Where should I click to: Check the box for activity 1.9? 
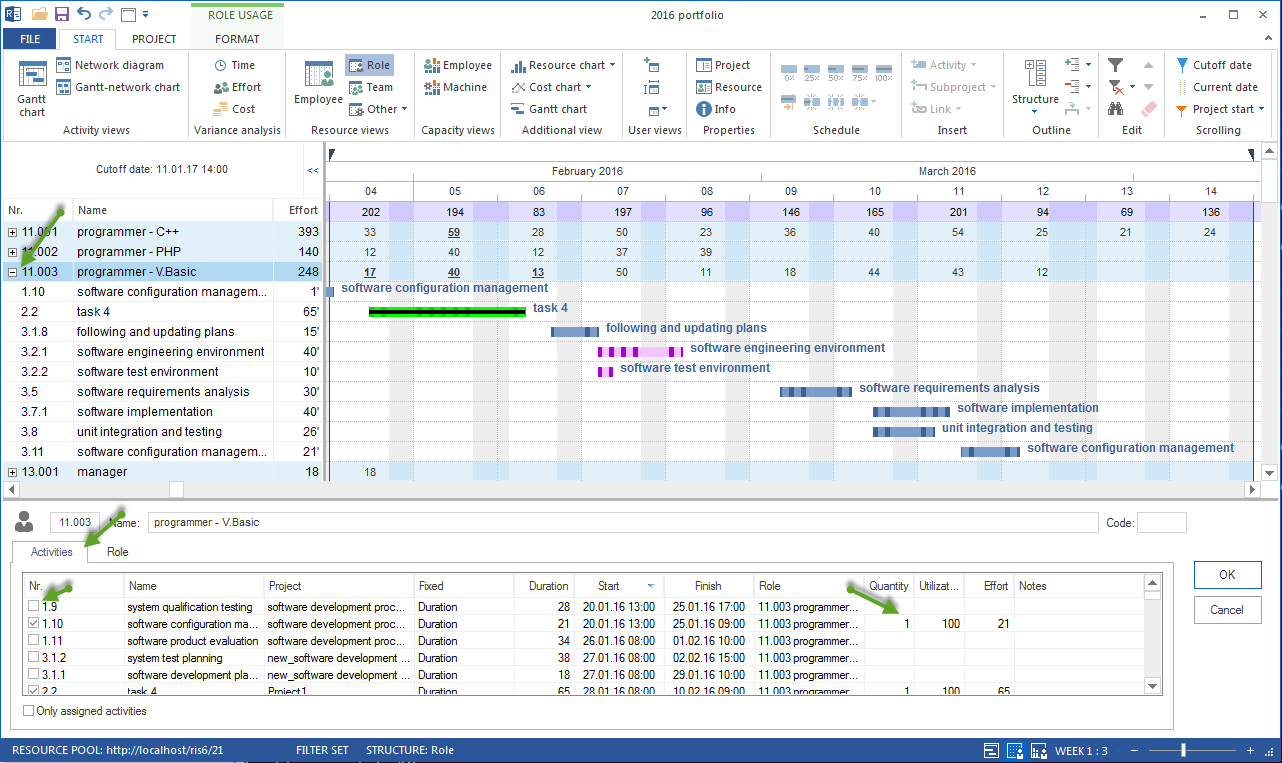pos(34,607)
